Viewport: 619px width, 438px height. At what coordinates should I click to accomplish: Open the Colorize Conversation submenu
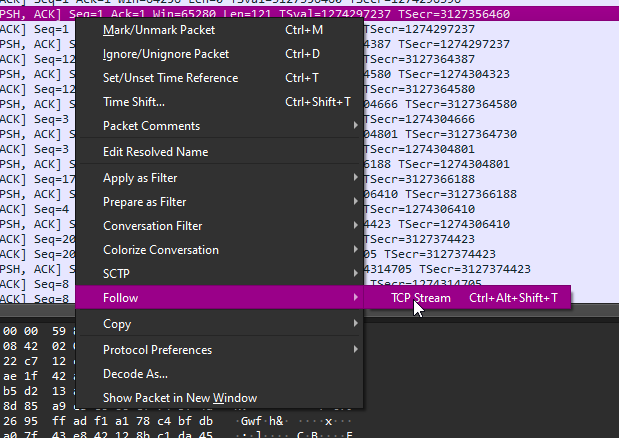[219, 250]
